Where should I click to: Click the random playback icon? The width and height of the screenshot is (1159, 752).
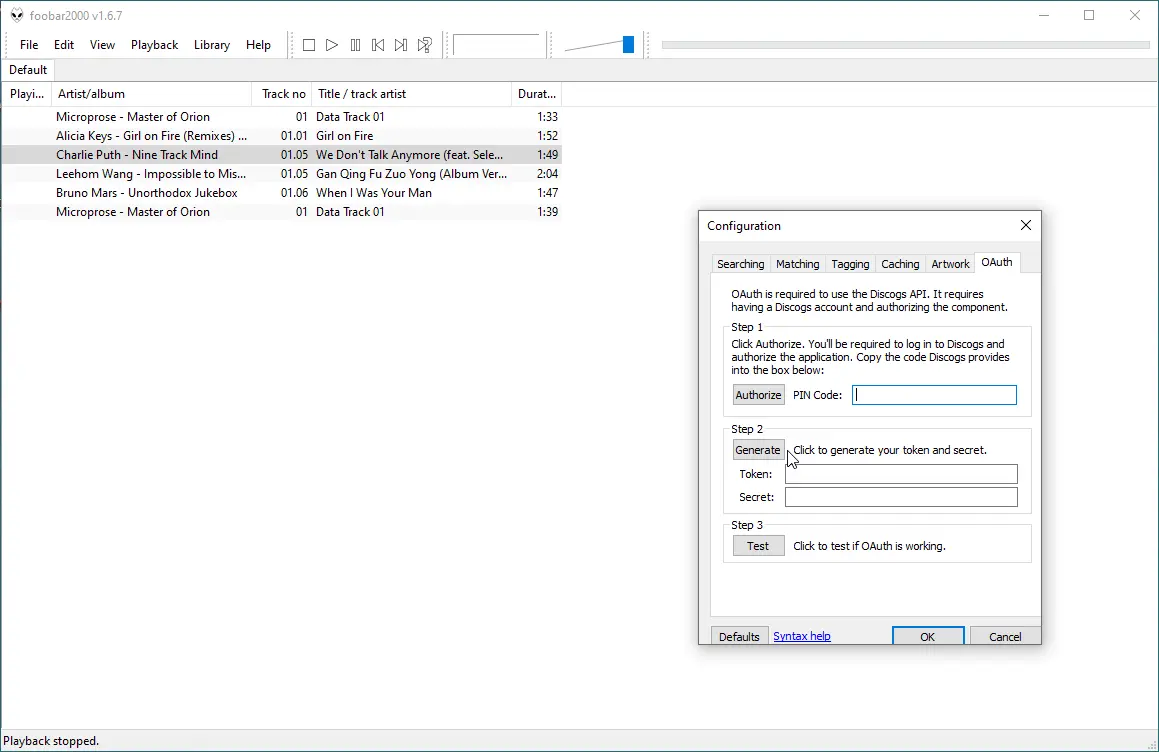point(425,45)
